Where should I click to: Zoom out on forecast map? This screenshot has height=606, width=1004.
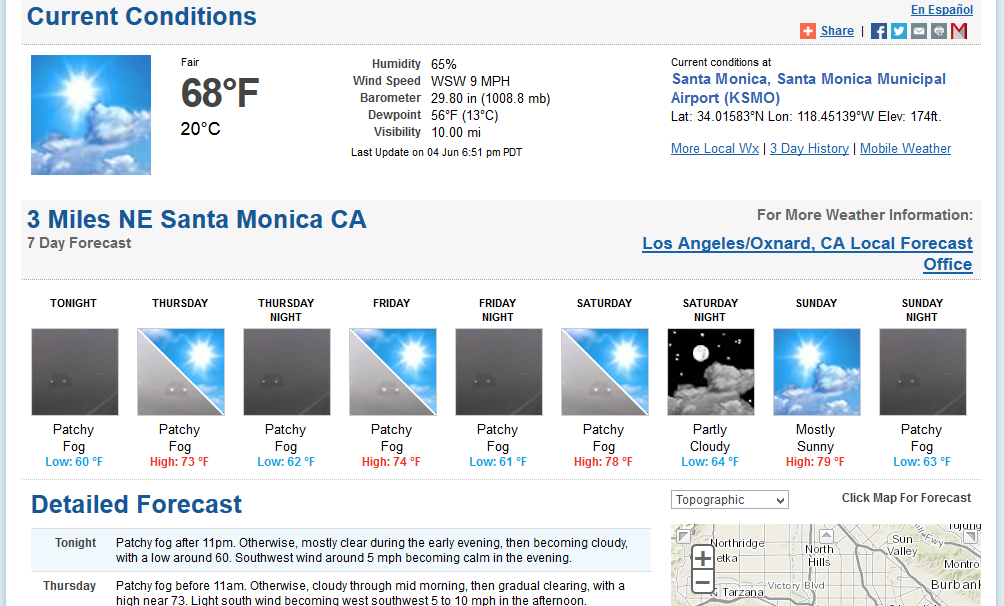pos(702,582)
